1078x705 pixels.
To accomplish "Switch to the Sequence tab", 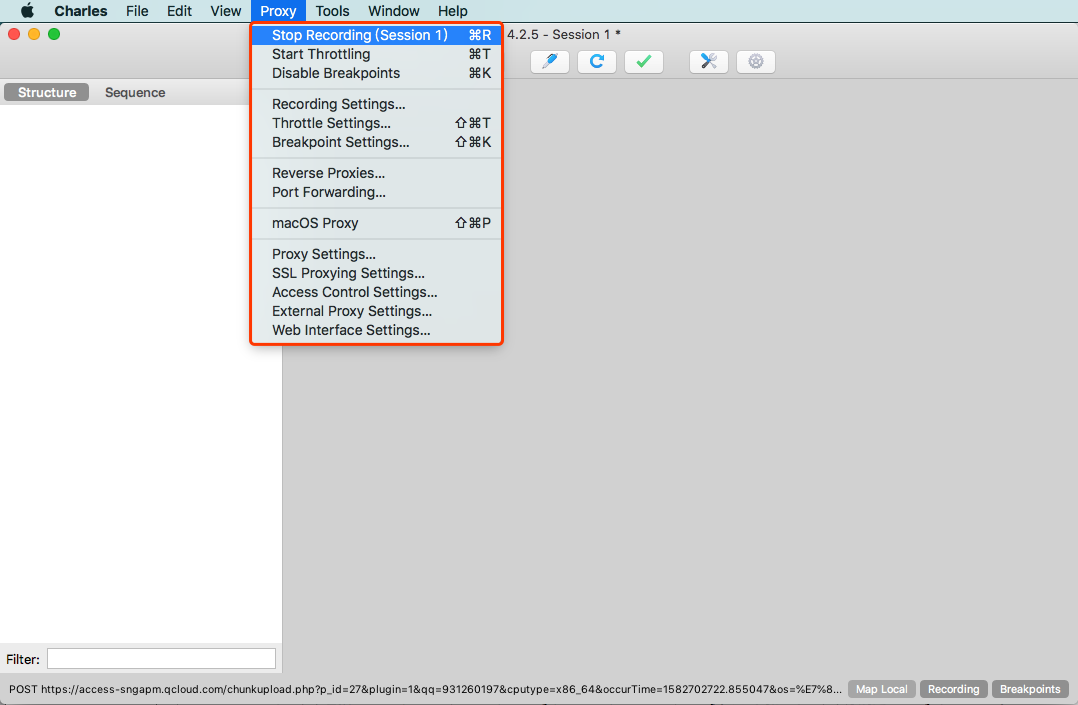I will pos(135,92).
